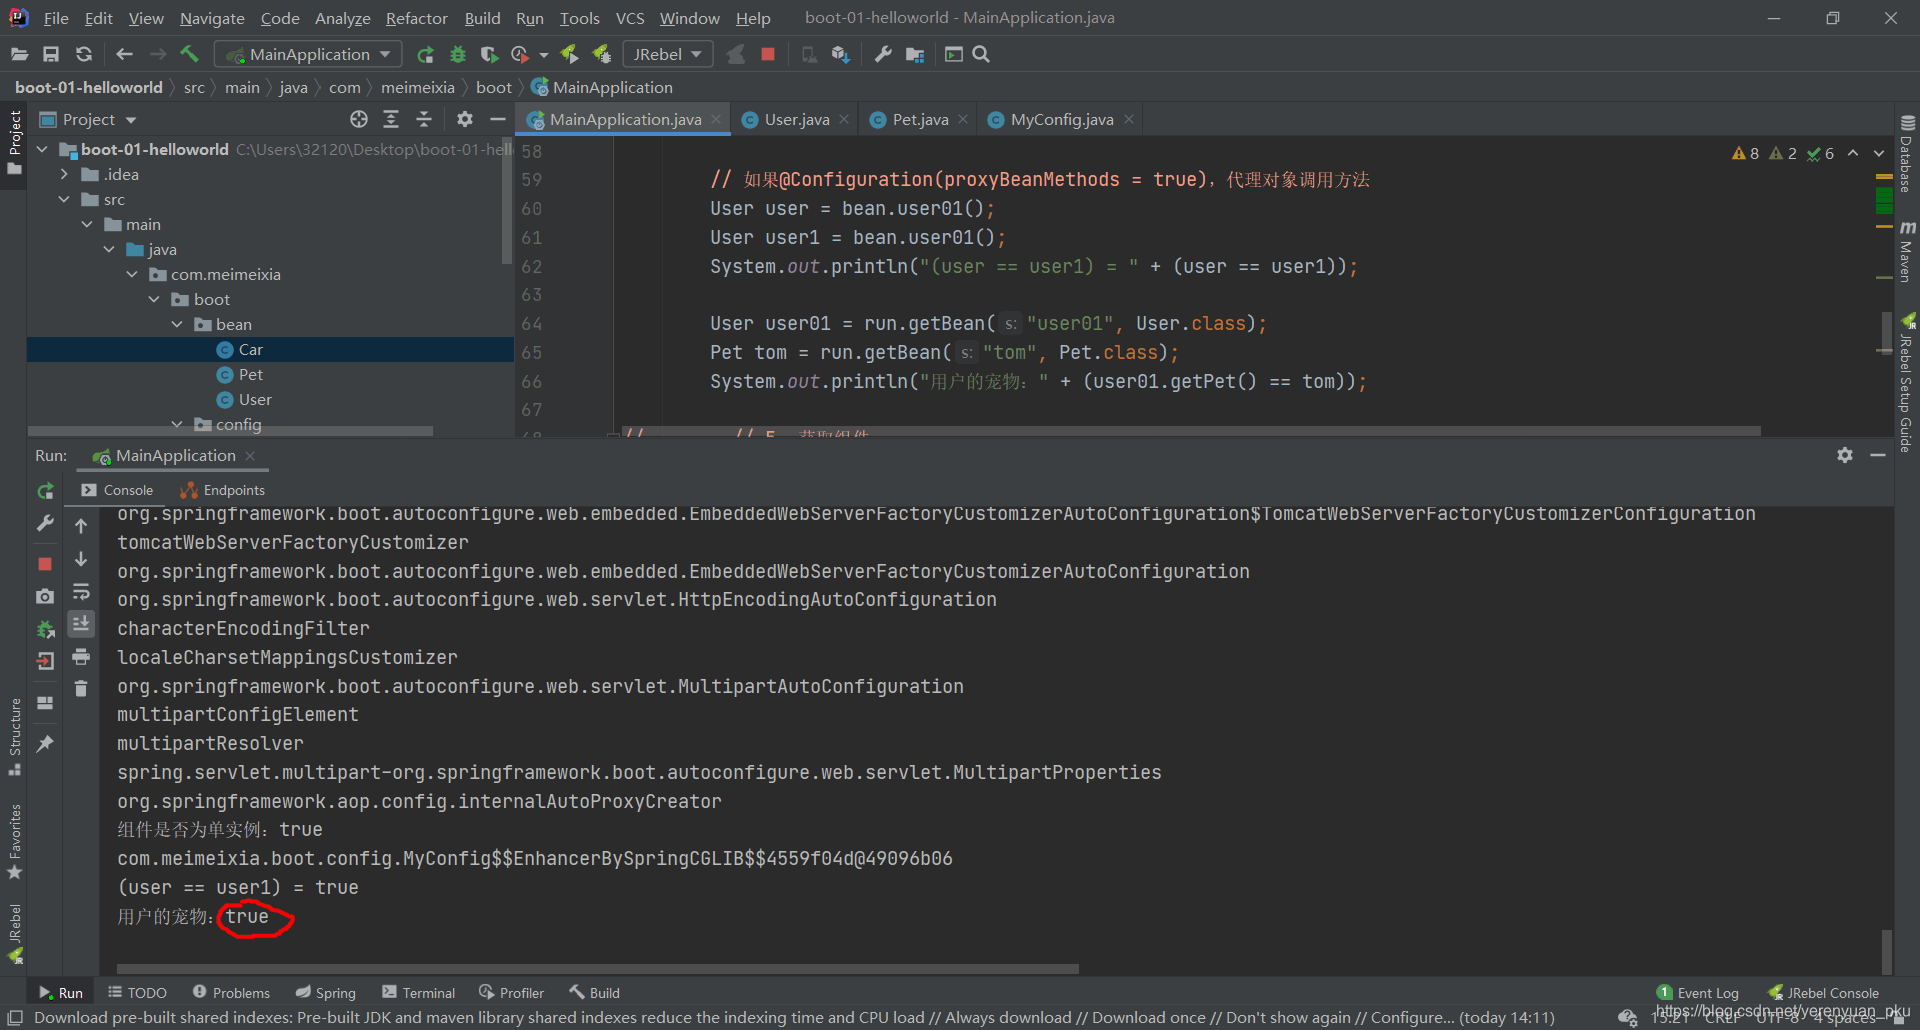Viewport: 1920px width, 1030px height.
Task: Open the Spring tool window
Action: tap(326, 993)
